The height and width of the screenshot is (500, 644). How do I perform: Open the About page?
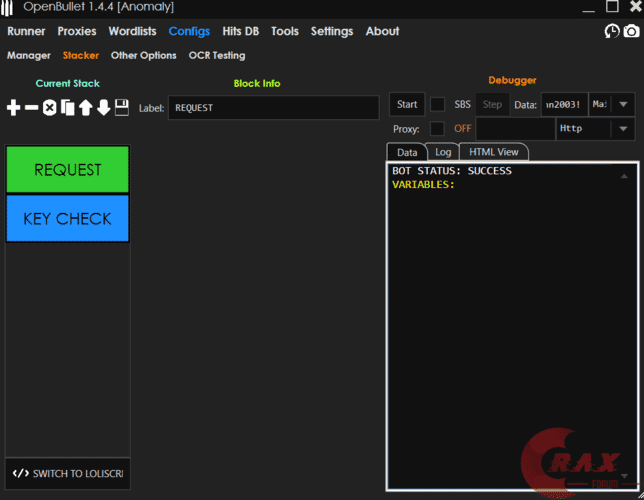(382, 31)
